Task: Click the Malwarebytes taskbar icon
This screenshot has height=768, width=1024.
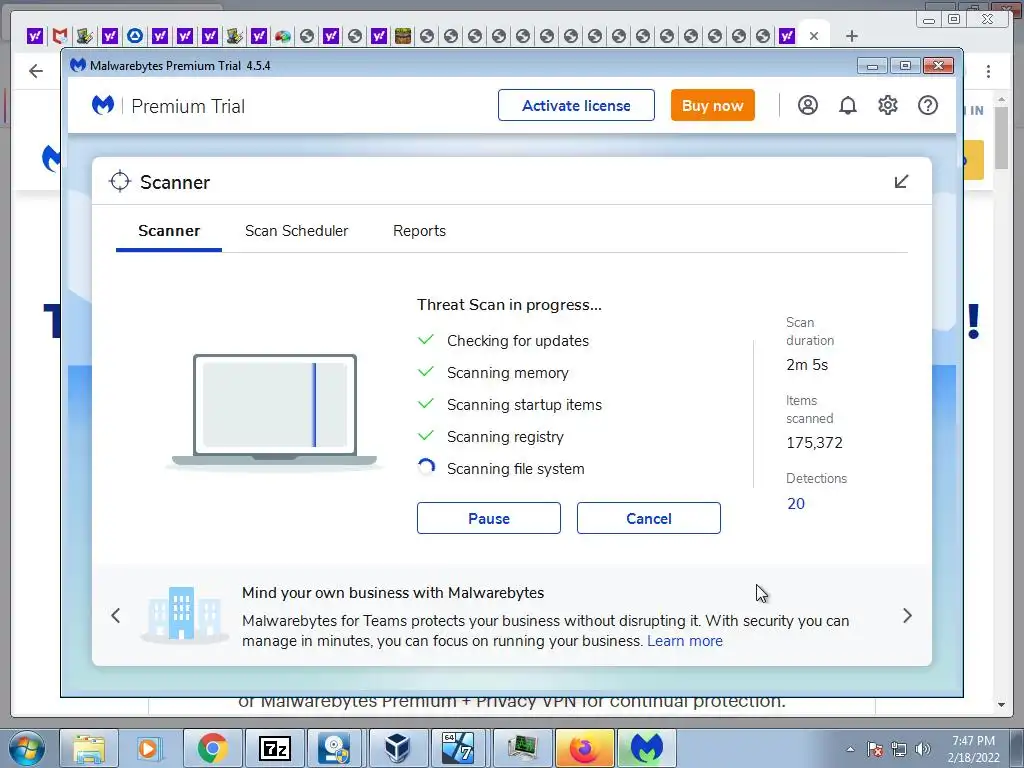Action: [647, 748]
